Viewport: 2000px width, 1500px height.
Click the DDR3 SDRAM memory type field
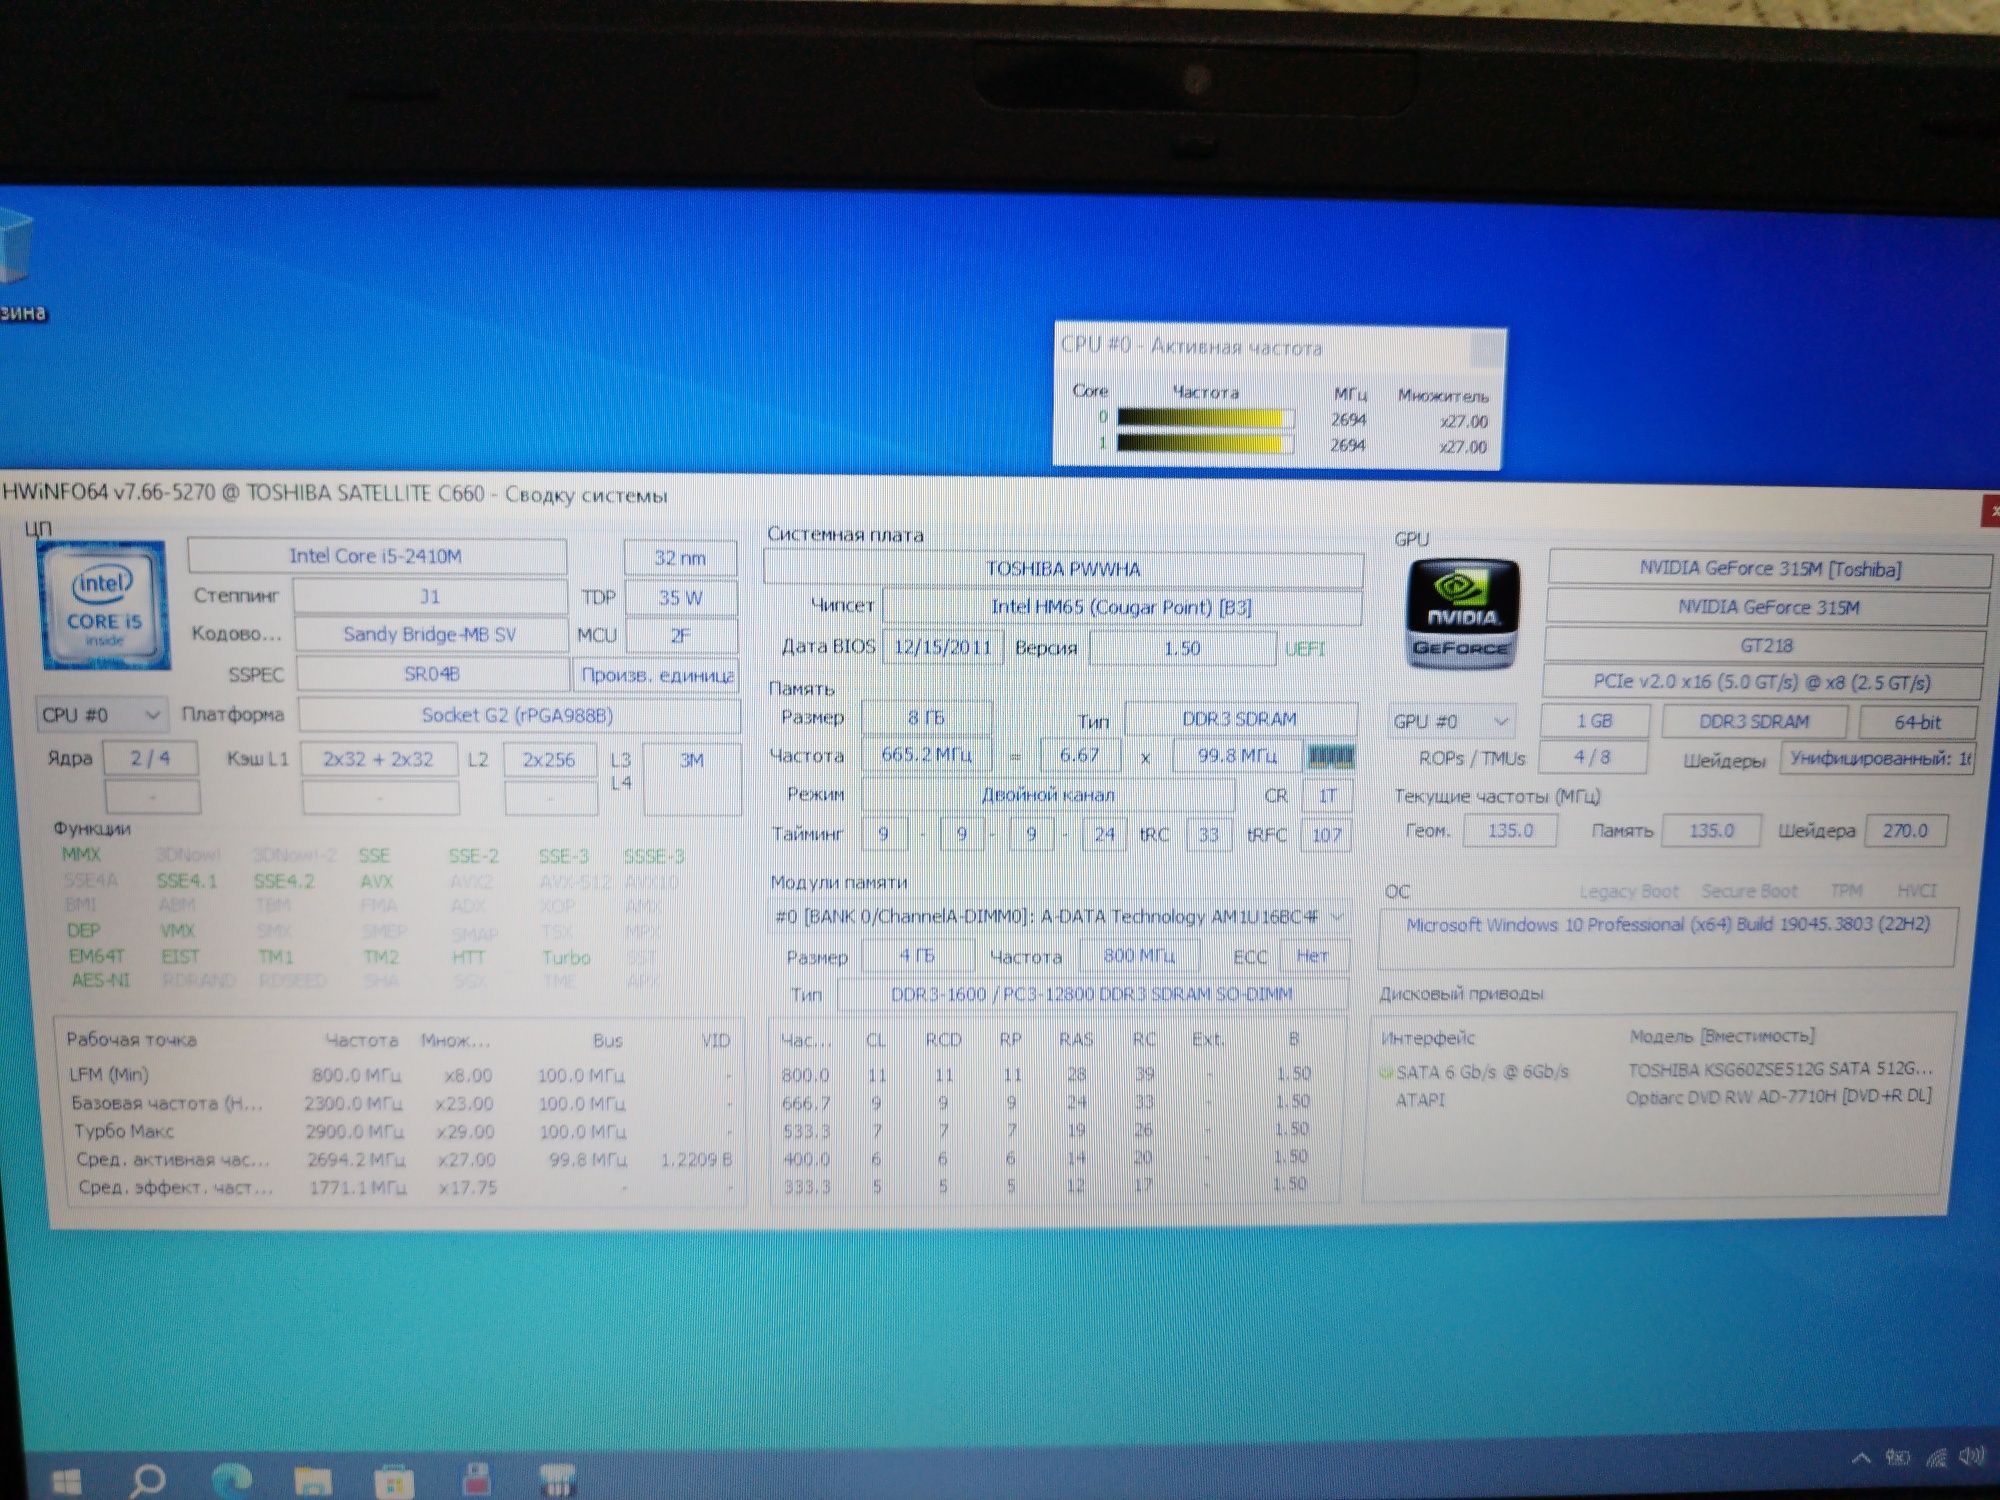1240,719
